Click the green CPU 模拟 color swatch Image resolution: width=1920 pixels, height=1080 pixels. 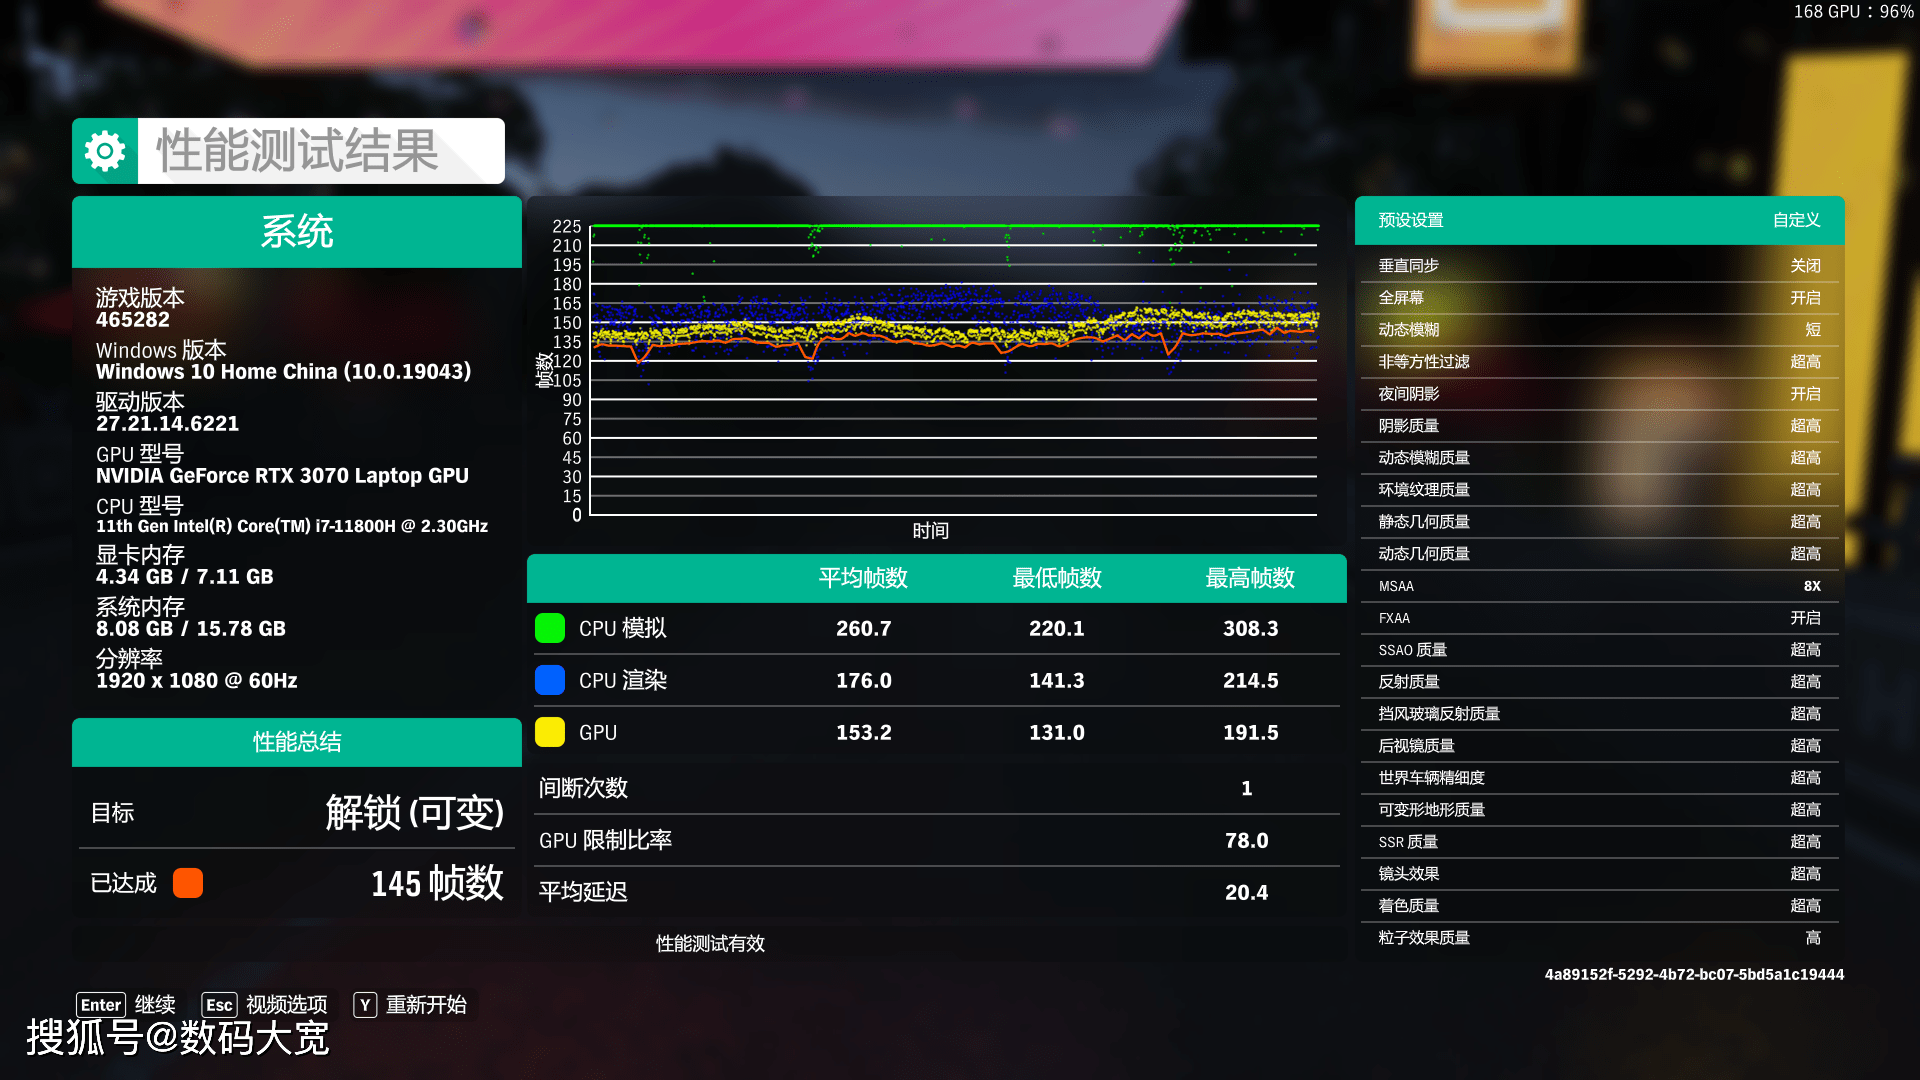(x=550, y=628)
